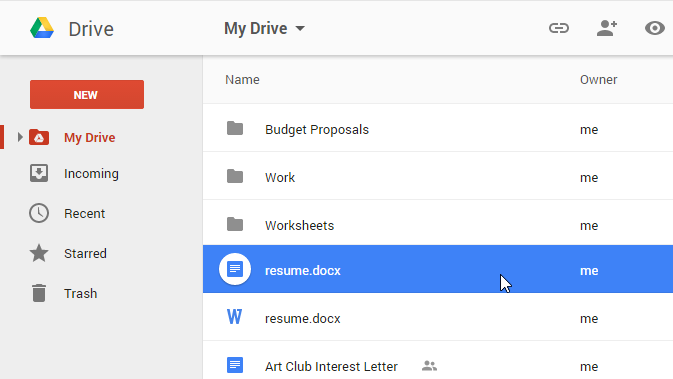Click owner 'me' in Worksheets row
The image size is (673, 379).
pos(589,226)
